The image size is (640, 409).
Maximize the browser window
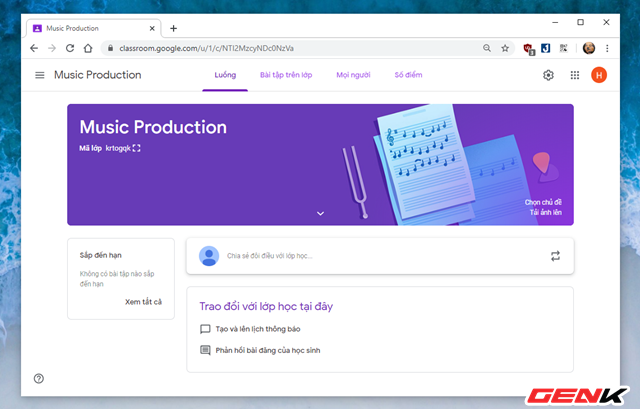580,22
